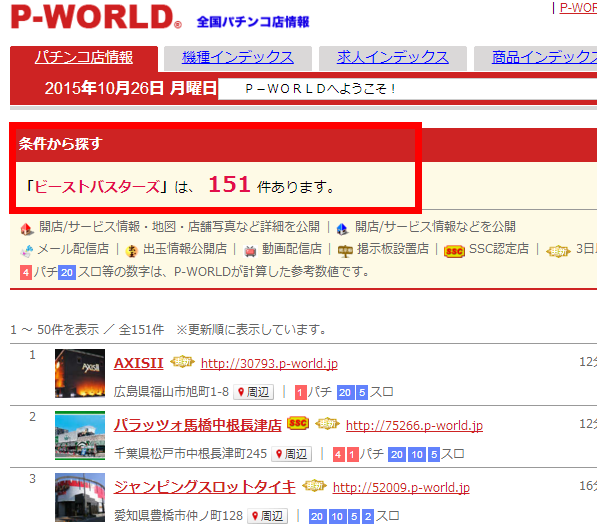Click 動画配信店 video legend icon
597x524 pixels.
[250, 251]
